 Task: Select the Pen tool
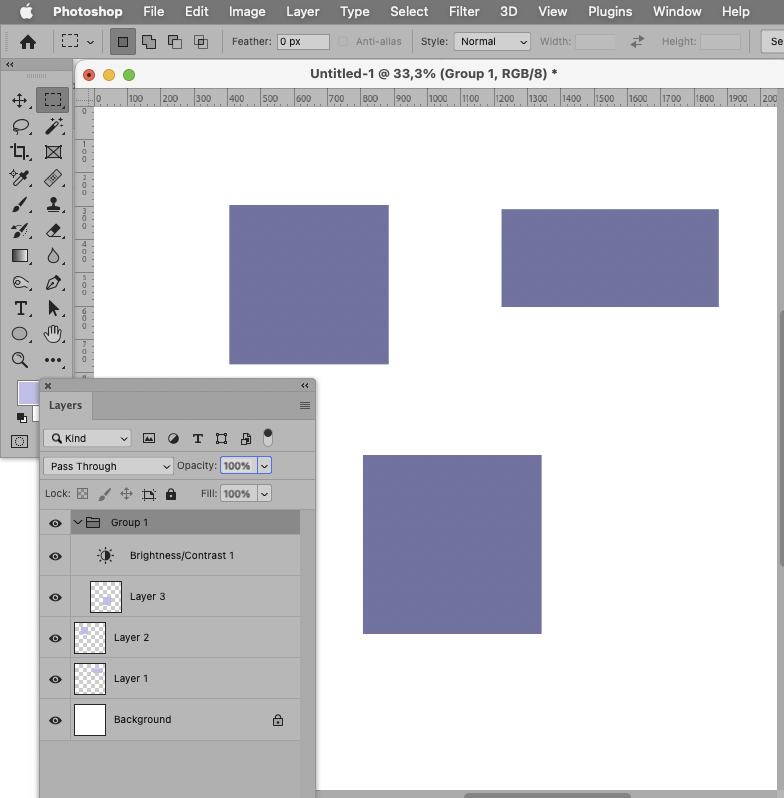point(53,282)
